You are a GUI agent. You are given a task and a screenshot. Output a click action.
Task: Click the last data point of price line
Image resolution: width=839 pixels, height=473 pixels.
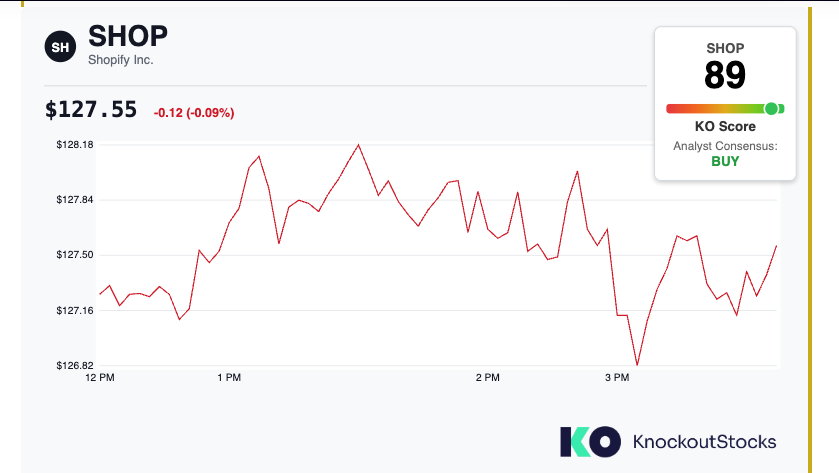(776, 246)
